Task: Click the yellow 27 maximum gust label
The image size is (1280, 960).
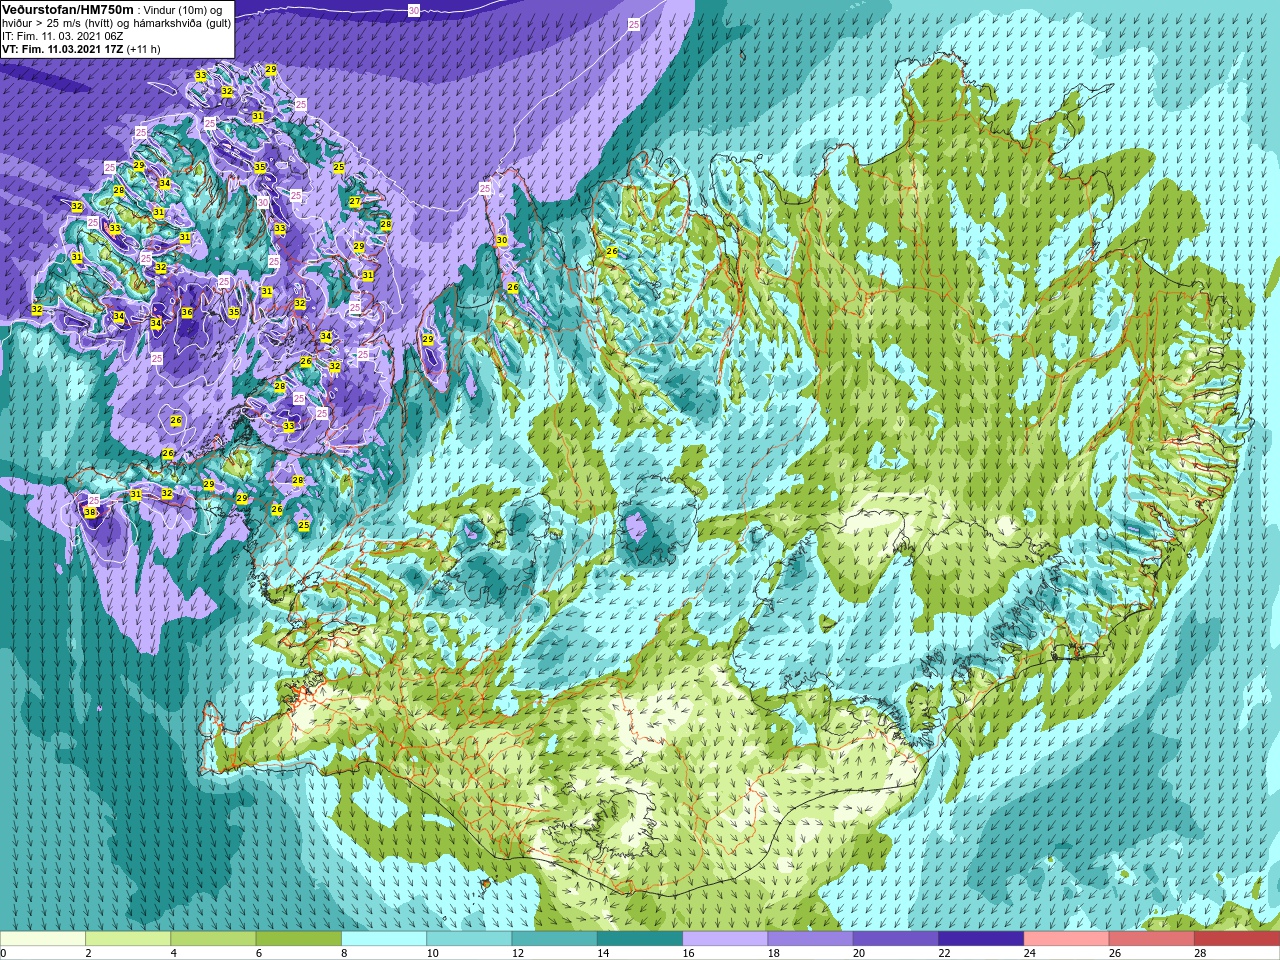Action: click(x=354, y=202)
